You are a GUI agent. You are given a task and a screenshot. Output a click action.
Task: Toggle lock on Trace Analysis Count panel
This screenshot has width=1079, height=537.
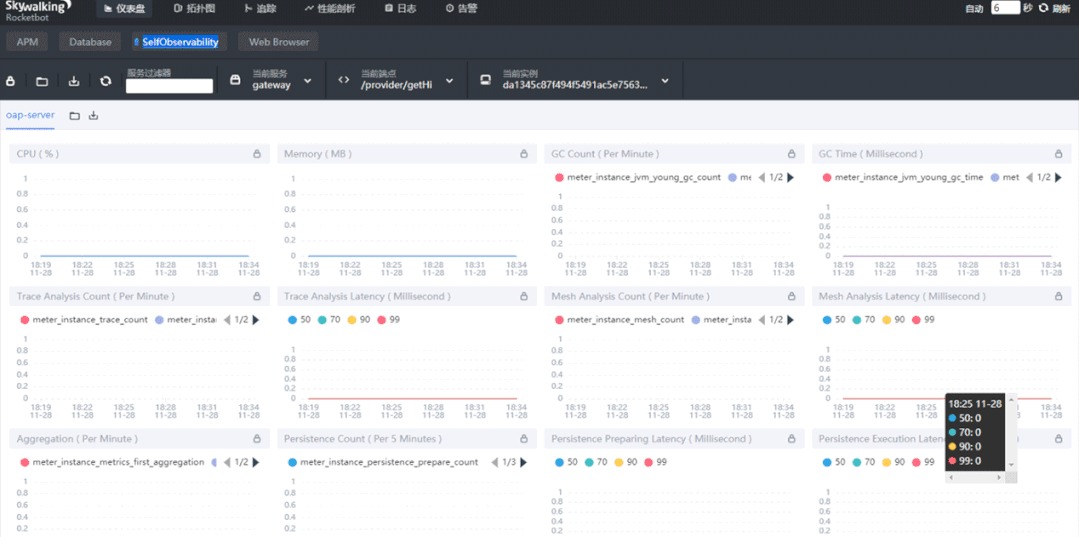click(257, 296)
